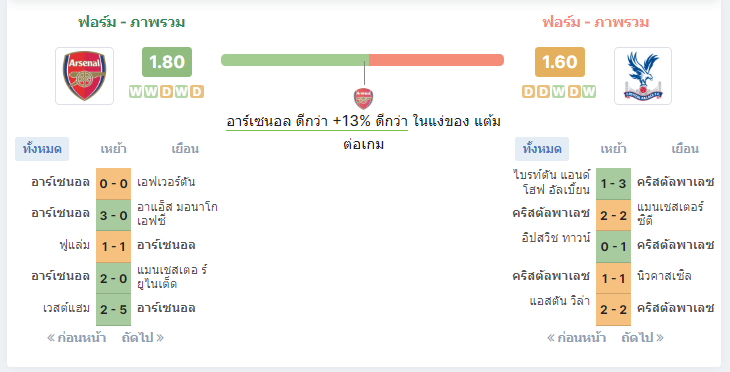Image resolution: width=730 pixels, height=372 pixels.
Task: Select Arsenal's เยือน (away) tab
Action: click(x=185, y=149)
